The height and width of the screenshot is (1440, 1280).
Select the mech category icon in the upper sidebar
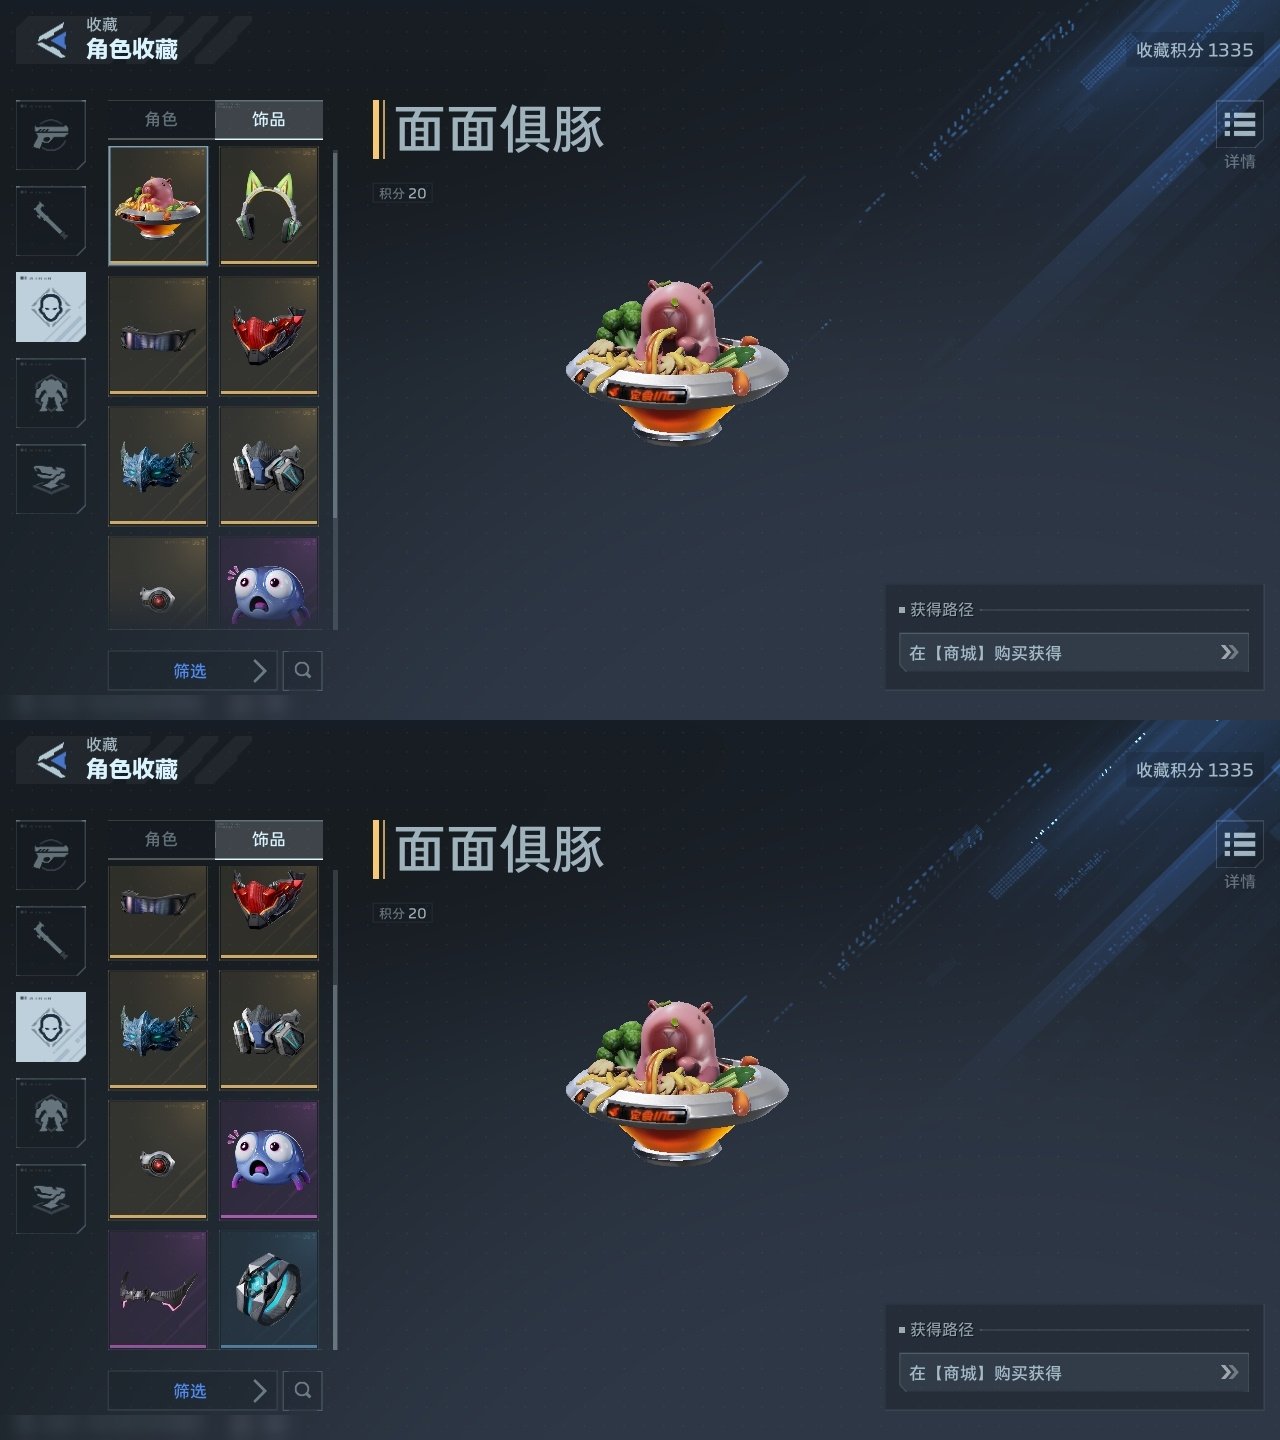tap(51, 394)
